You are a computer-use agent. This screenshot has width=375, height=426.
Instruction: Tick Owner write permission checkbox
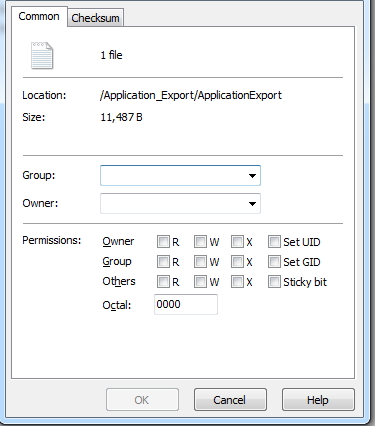[200, 241]
